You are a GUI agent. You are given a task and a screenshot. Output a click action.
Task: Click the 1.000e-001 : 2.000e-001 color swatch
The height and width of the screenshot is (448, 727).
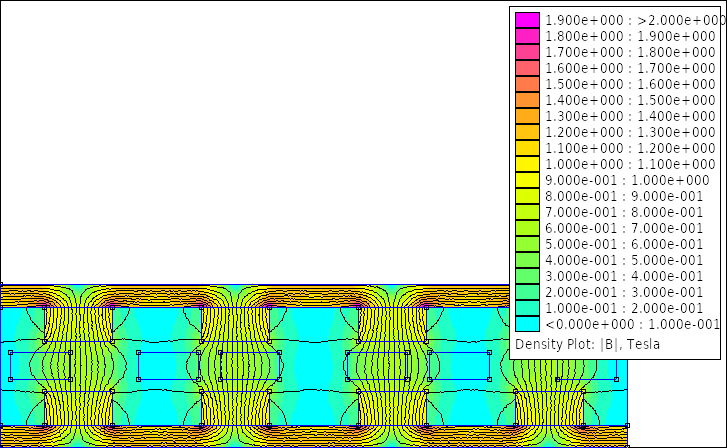click(527, 308)
